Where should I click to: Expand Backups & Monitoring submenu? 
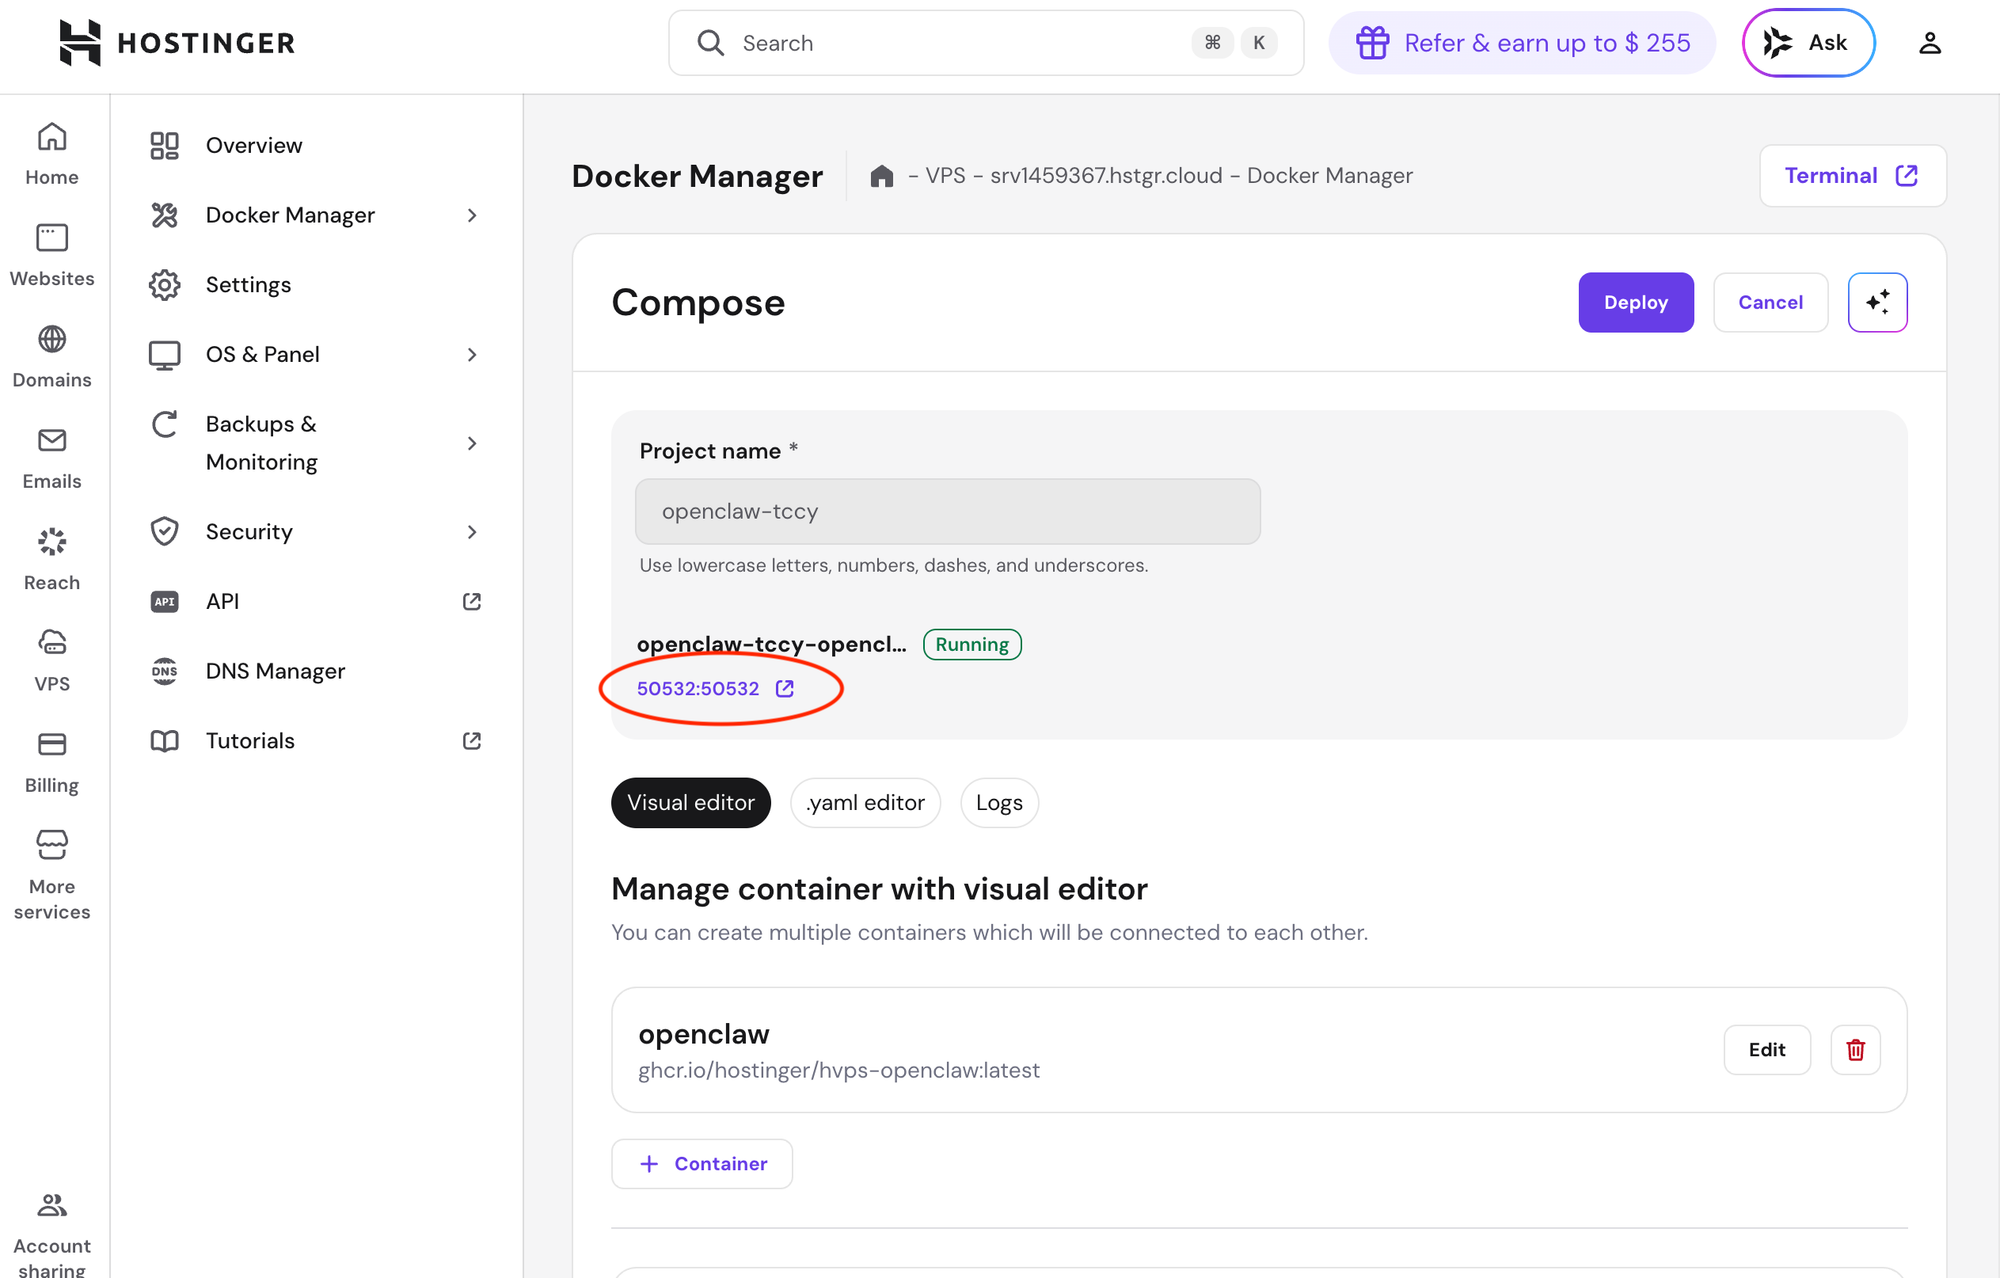click(x=472, y=443)
